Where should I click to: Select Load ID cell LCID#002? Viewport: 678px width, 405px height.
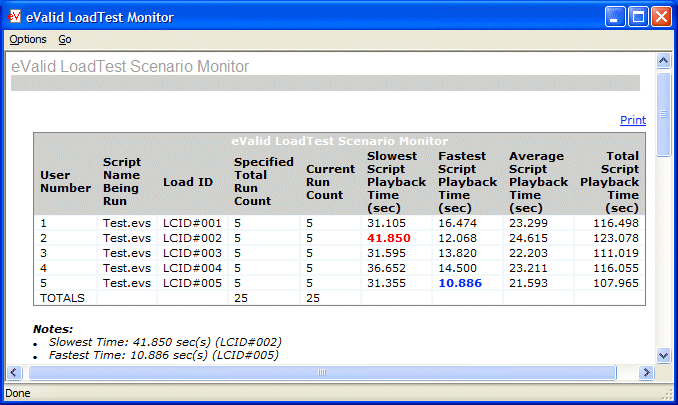pyautogui.click(x=192, y=238)
